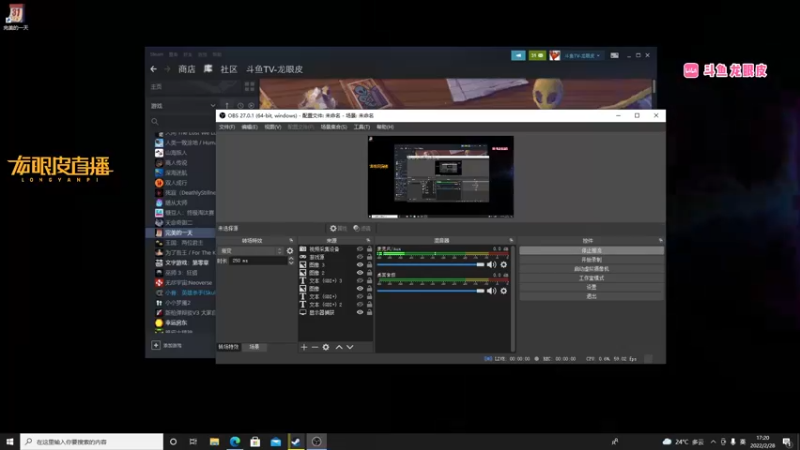800x450 pixels.
Task: Pop out the sources dock
Action: (368, 240)
